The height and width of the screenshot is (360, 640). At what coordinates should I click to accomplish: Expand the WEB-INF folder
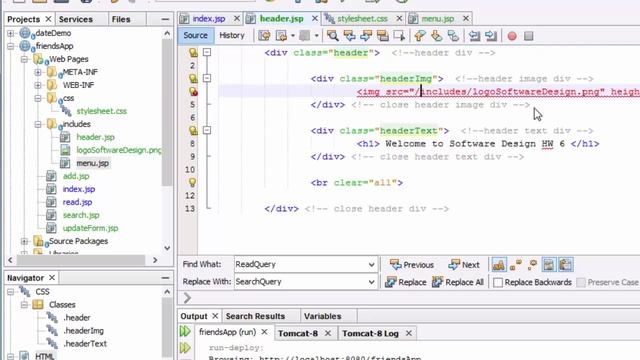(38, 85)
